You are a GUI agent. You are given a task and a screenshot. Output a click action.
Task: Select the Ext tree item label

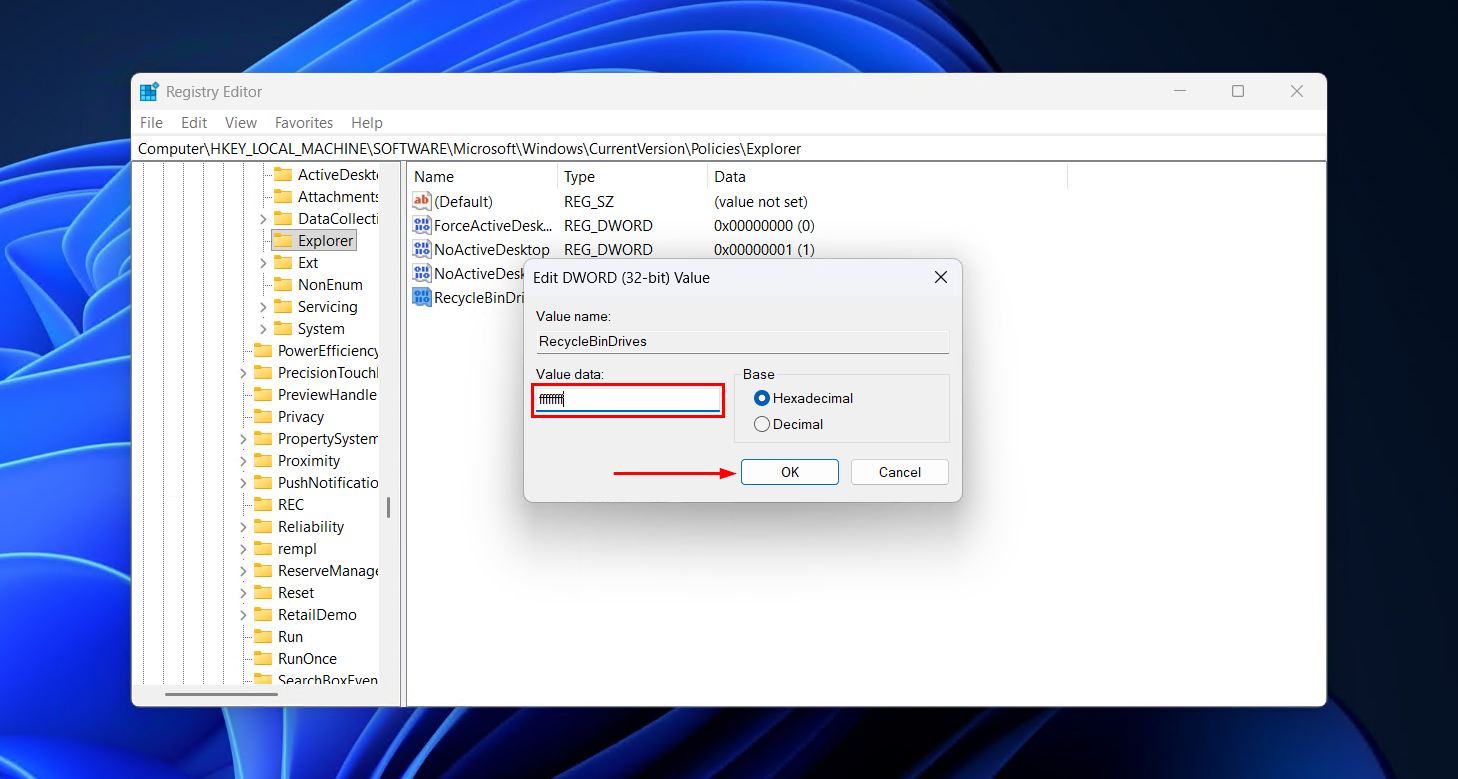[x=308, y=263]
